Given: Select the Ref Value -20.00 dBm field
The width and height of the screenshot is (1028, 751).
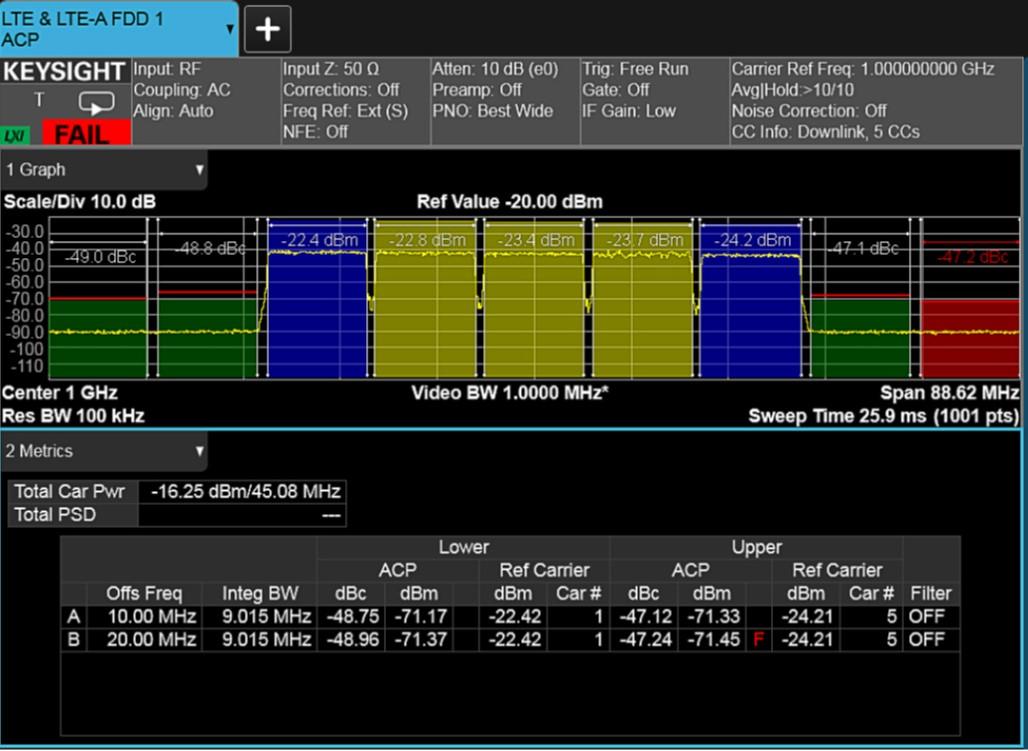Looking at the screenshot, I should point(509,202).
